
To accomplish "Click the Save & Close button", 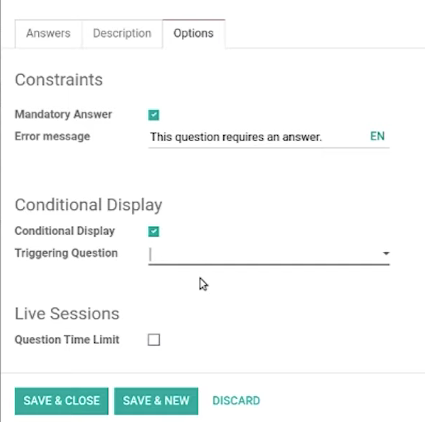I will (62, 401).
